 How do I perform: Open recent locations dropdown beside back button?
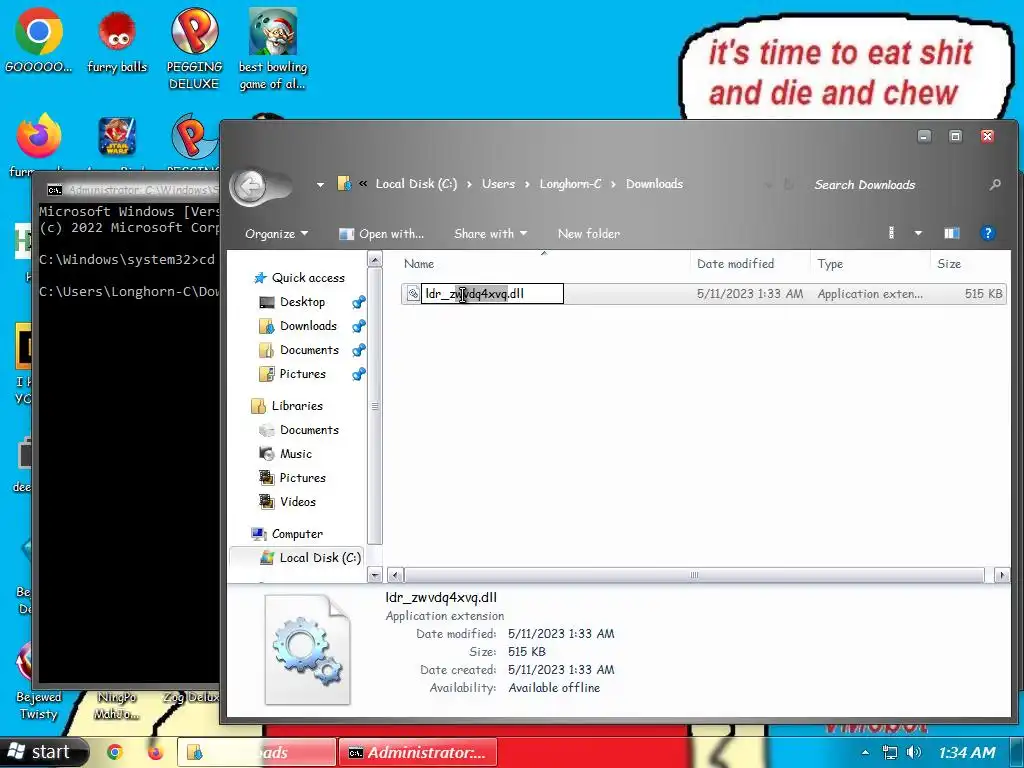tap(320, 185)
